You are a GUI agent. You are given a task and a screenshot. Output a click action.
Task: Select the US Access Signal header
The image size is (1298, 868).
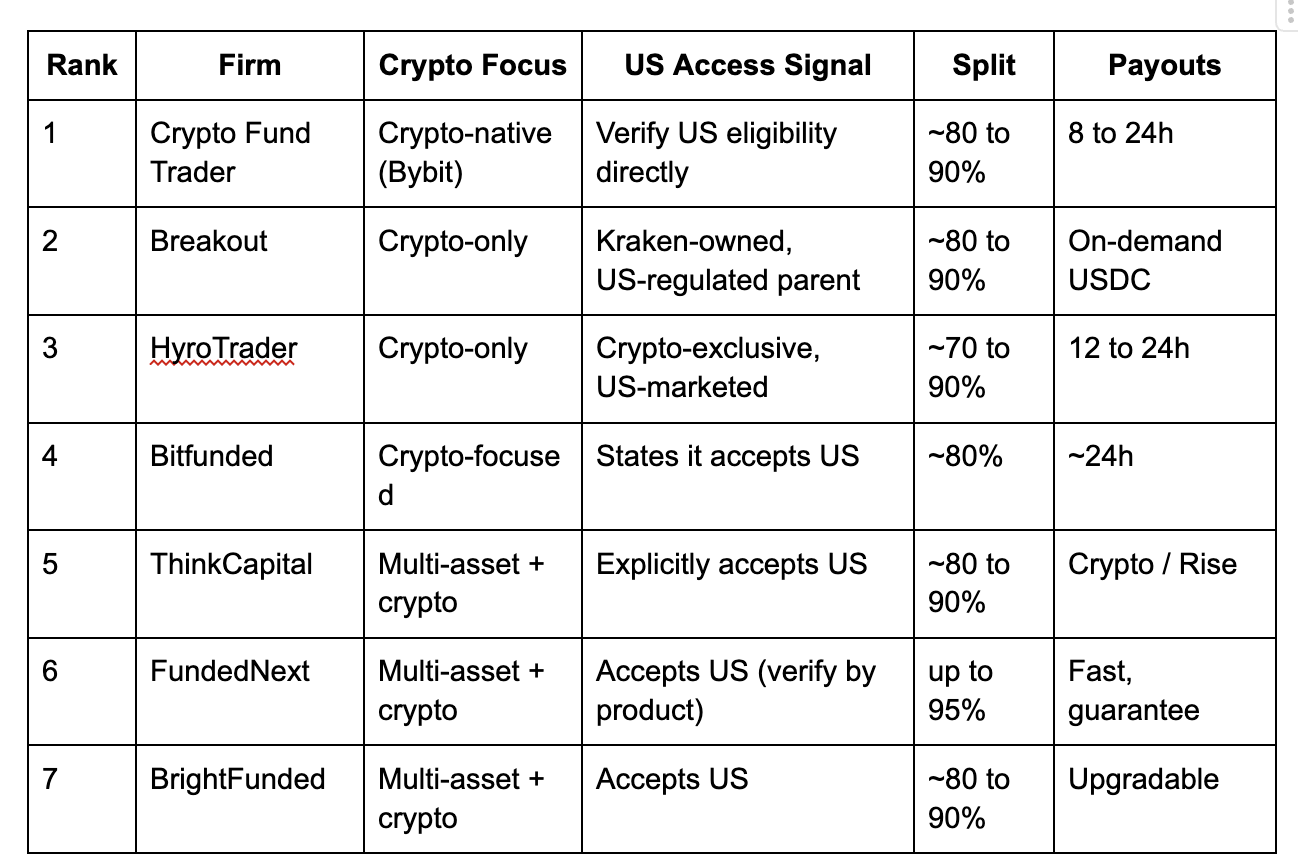click(748, 66)
